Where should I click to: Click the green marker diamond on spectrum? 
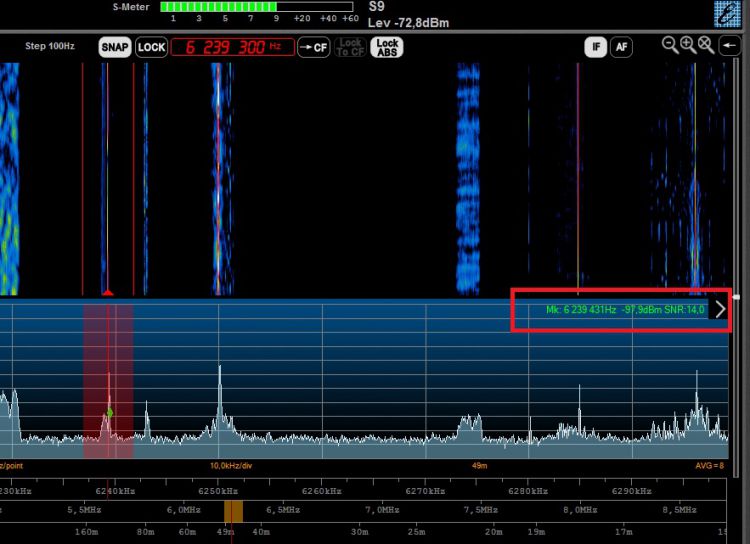pos(110,413)
